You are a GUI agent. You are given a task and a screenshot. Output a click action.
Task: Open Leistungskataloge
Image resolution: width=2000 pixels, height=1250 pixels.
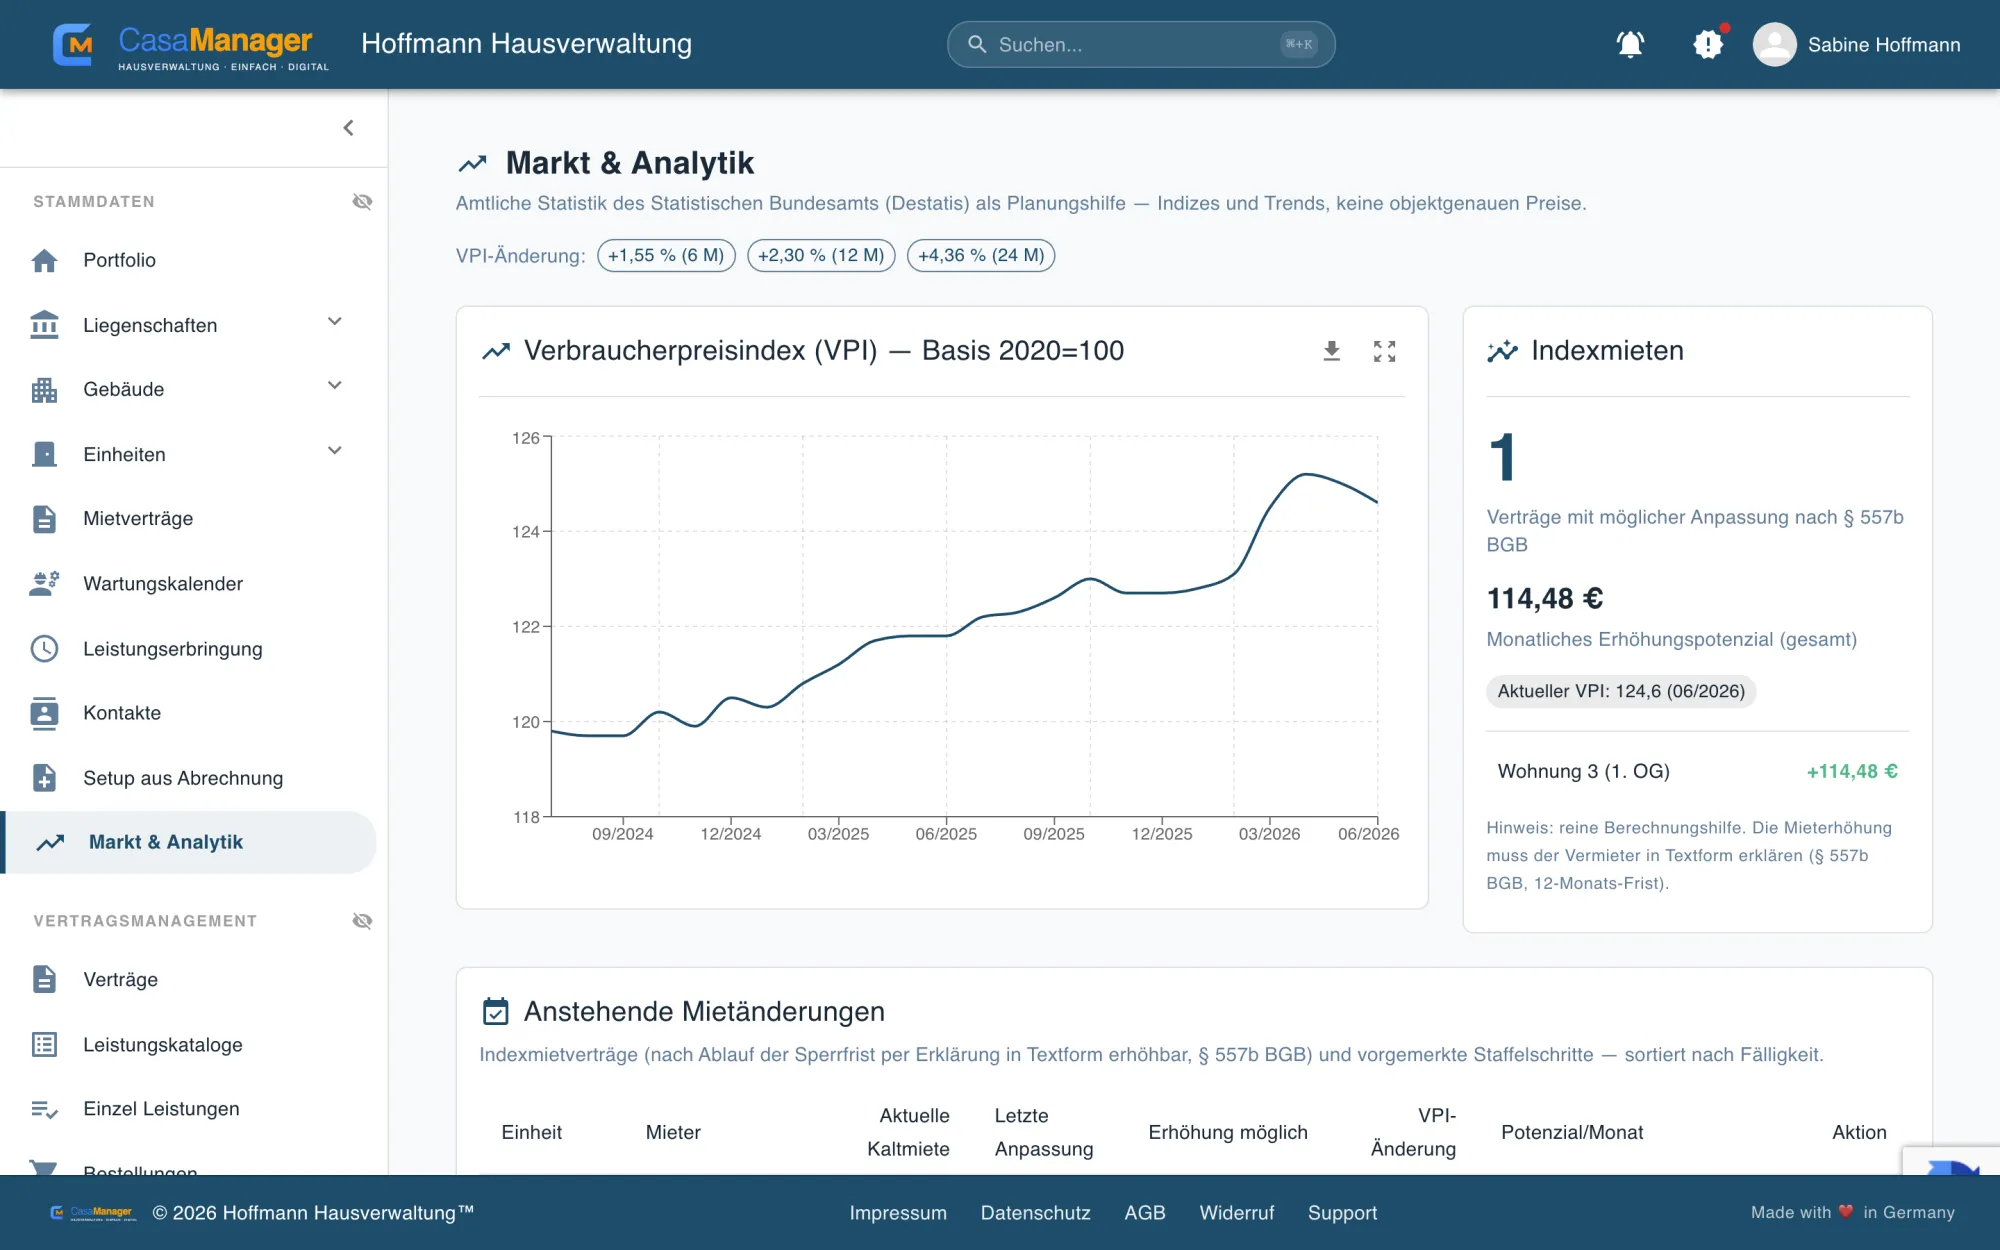[190, 1045]
